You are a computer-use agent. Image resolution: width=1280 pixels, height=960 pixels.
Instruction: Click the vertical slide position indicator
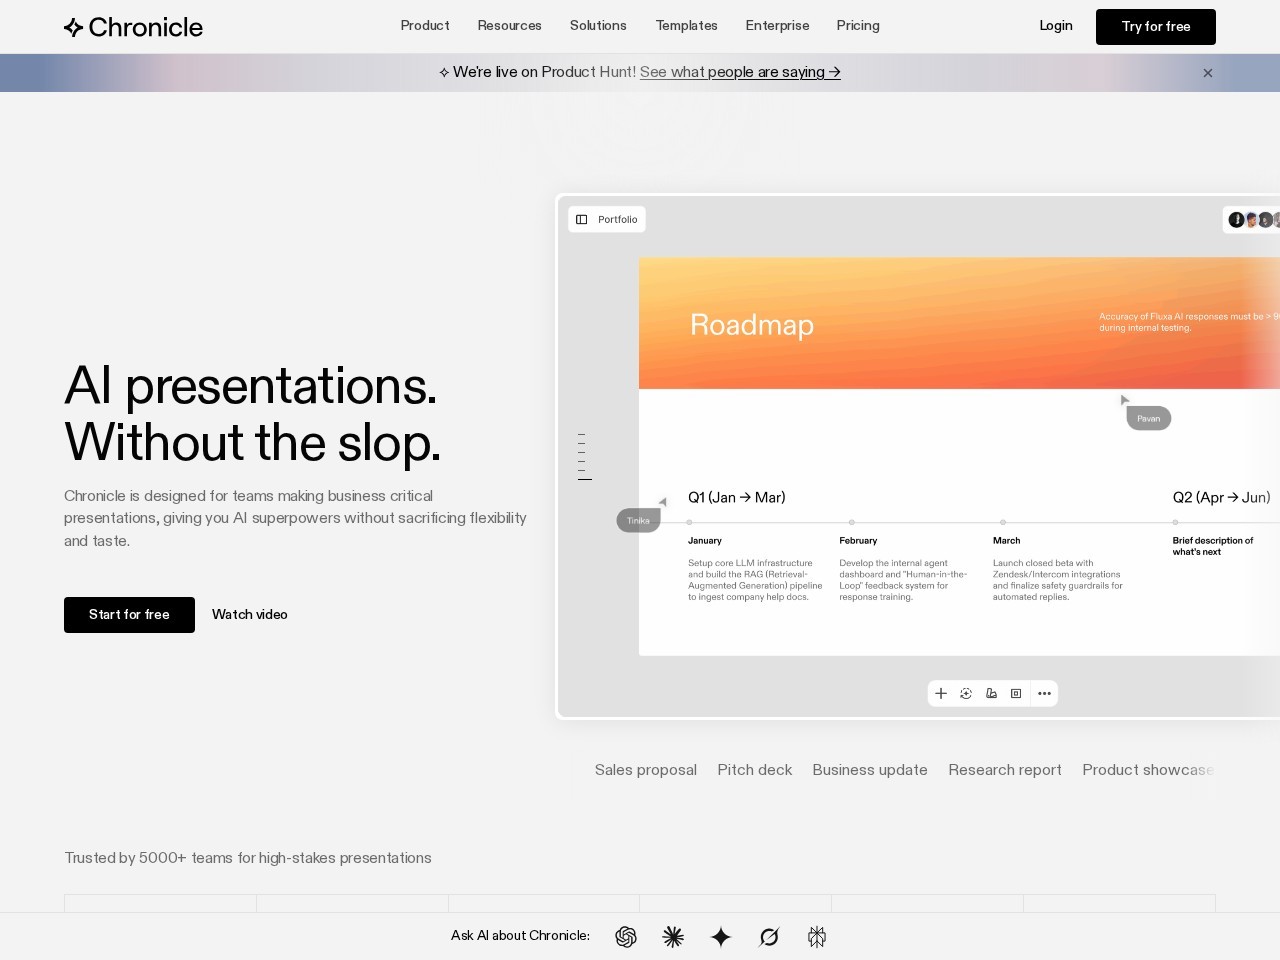583,457
